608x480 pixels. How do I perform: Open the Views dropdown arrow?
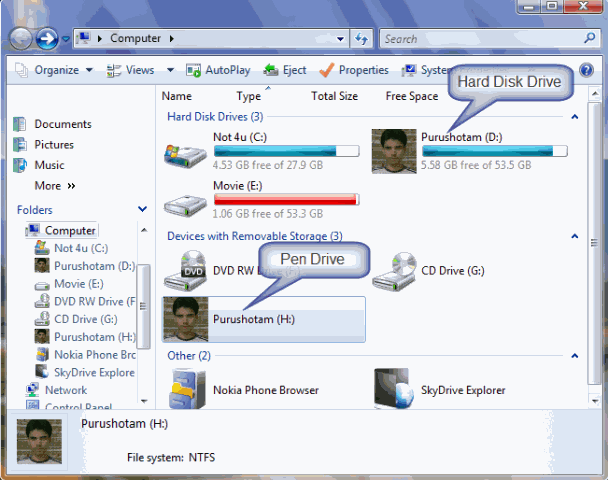pyautogui.click(x=170, y=70)
